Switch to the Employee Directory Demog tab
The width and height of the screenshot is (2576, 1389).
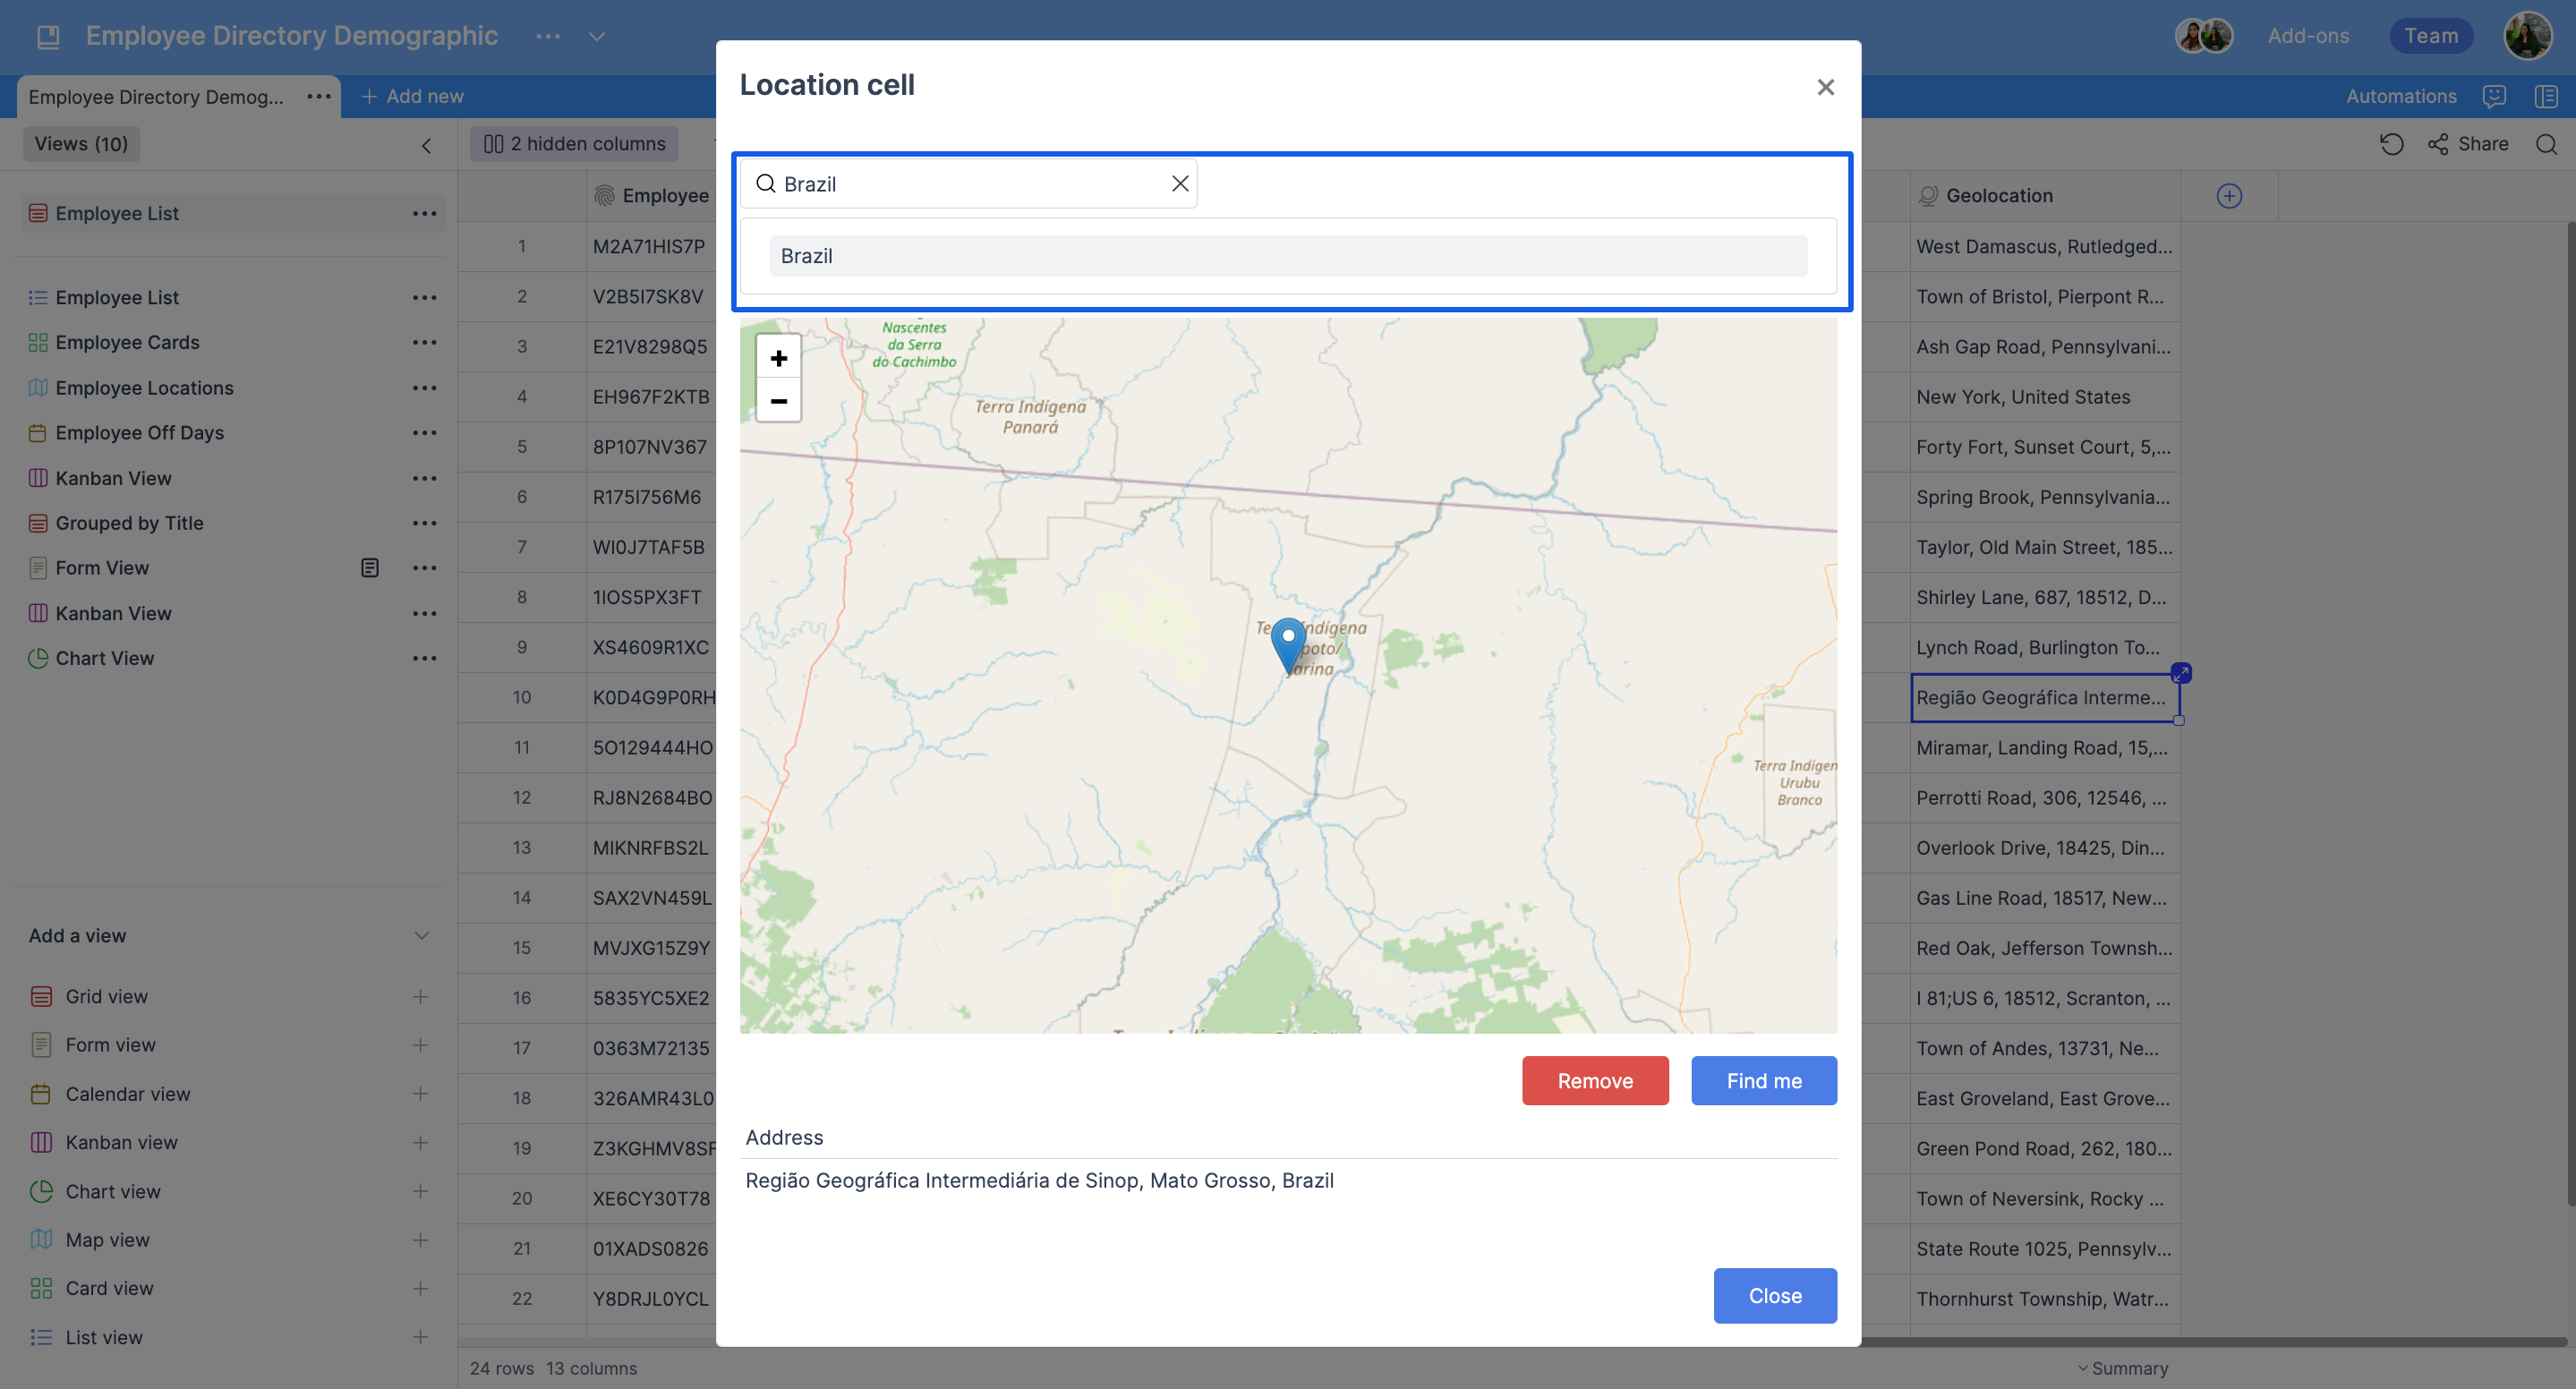click(x=155, y=96)
